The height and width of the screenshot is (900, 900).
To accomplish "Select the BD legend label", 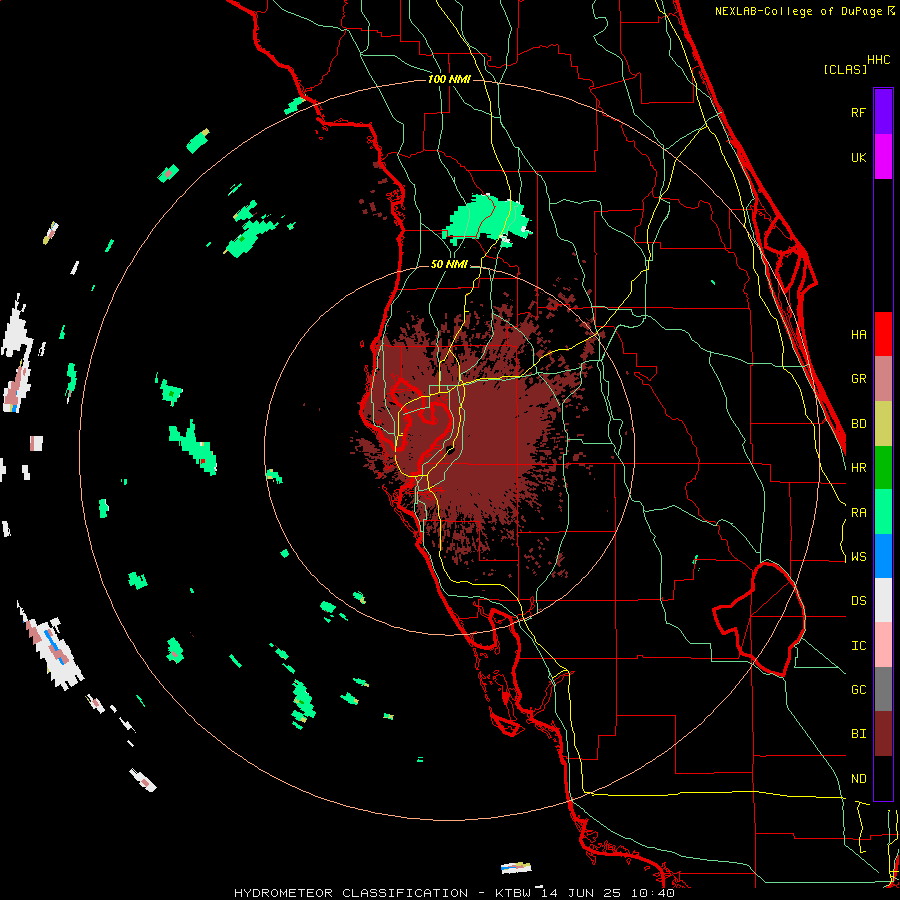I will coord(858,424).
